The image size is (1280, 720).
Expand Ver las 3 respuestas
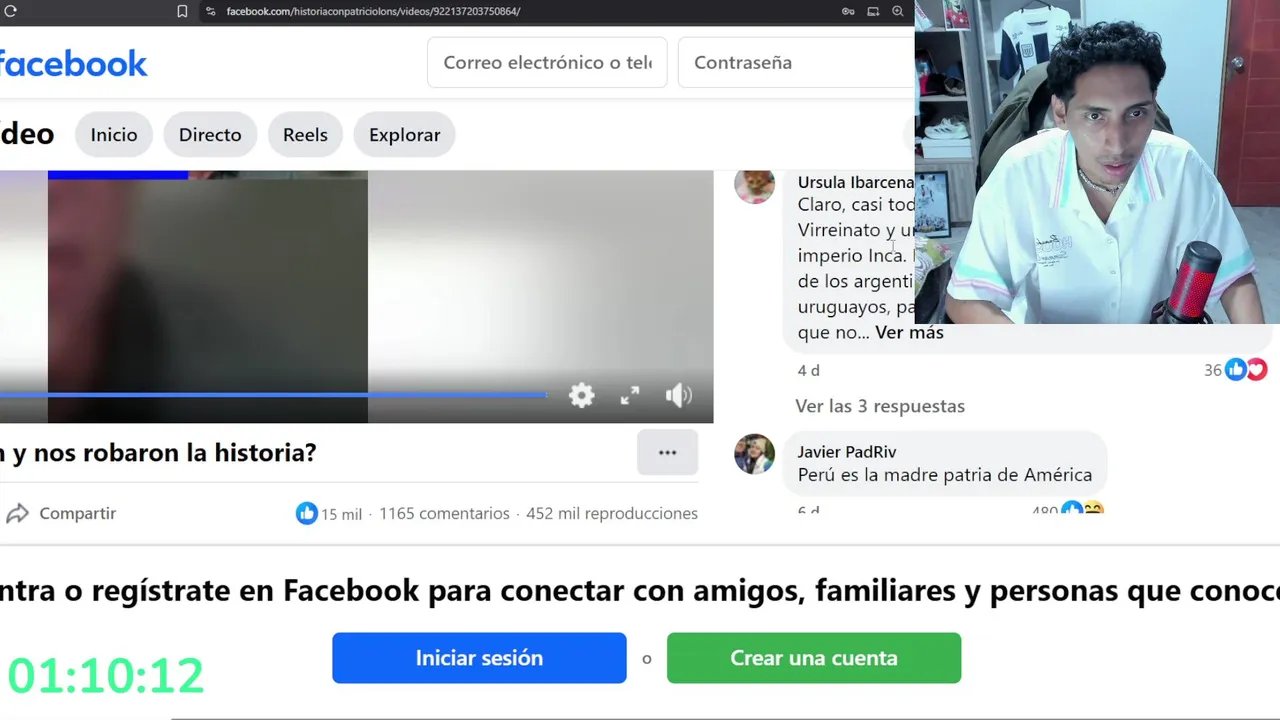click(x=880, y=406)
